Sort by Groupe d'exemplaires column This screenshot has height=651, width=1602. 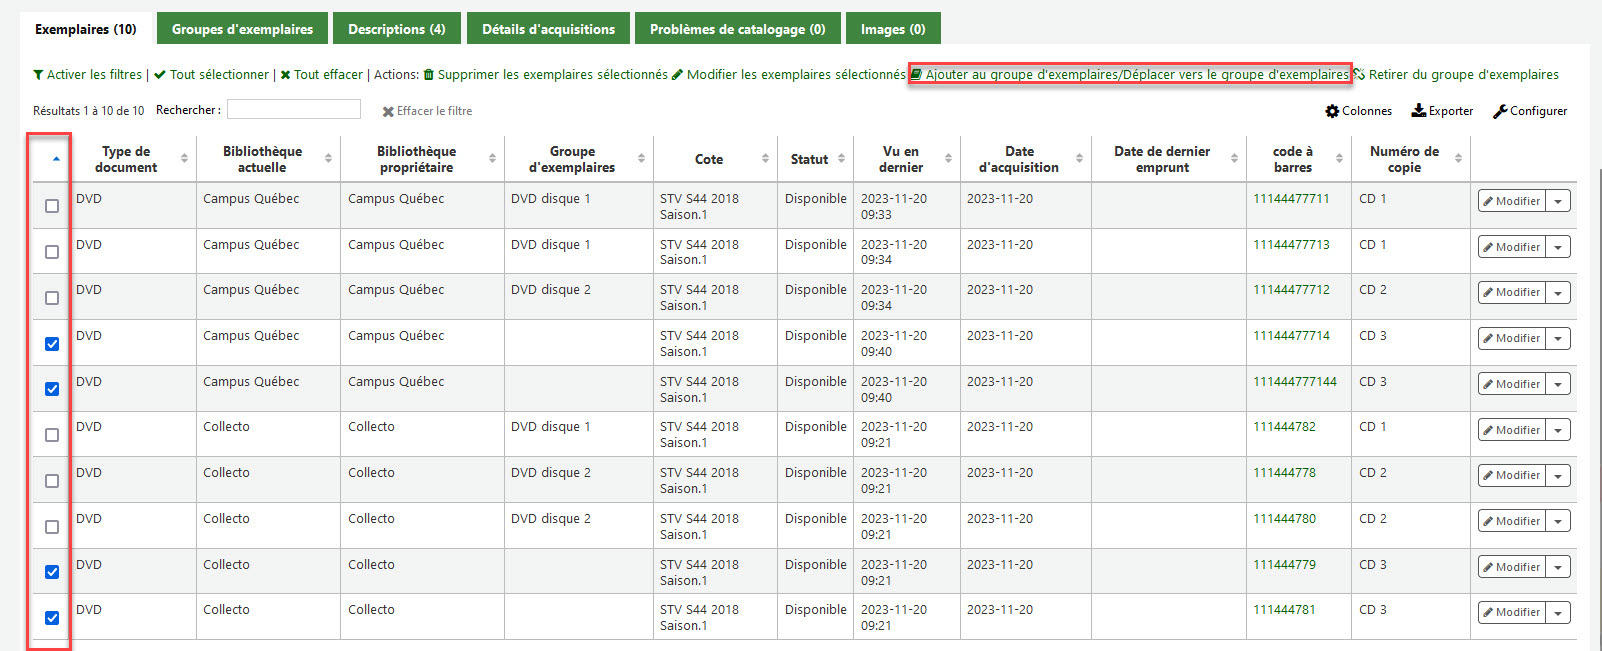[x=578, y=159]
